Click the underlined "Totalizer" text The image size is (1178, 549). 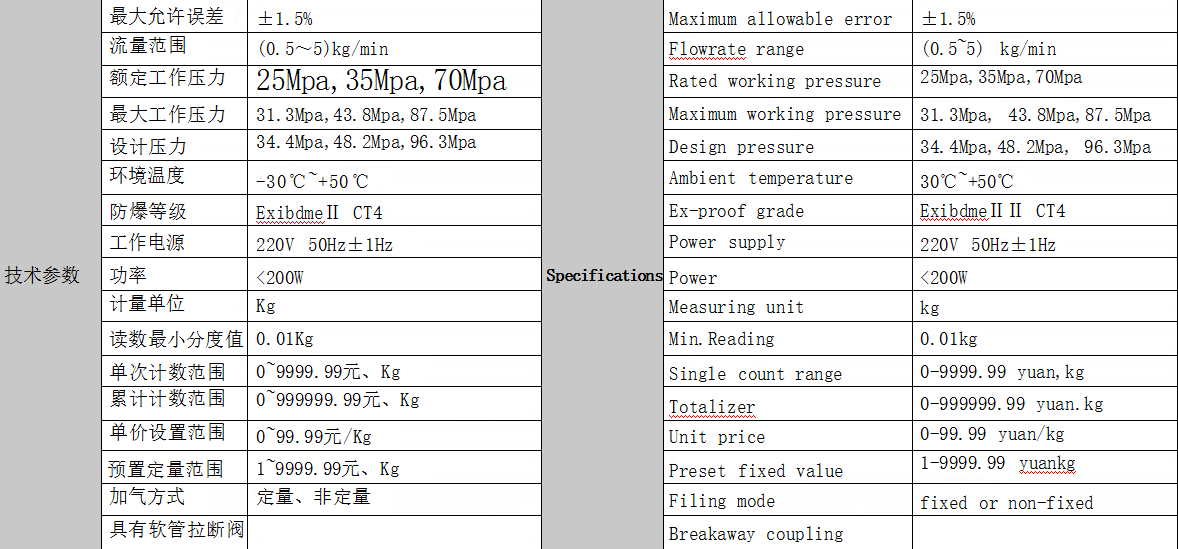pyautogui.click(x=712, y=406)
